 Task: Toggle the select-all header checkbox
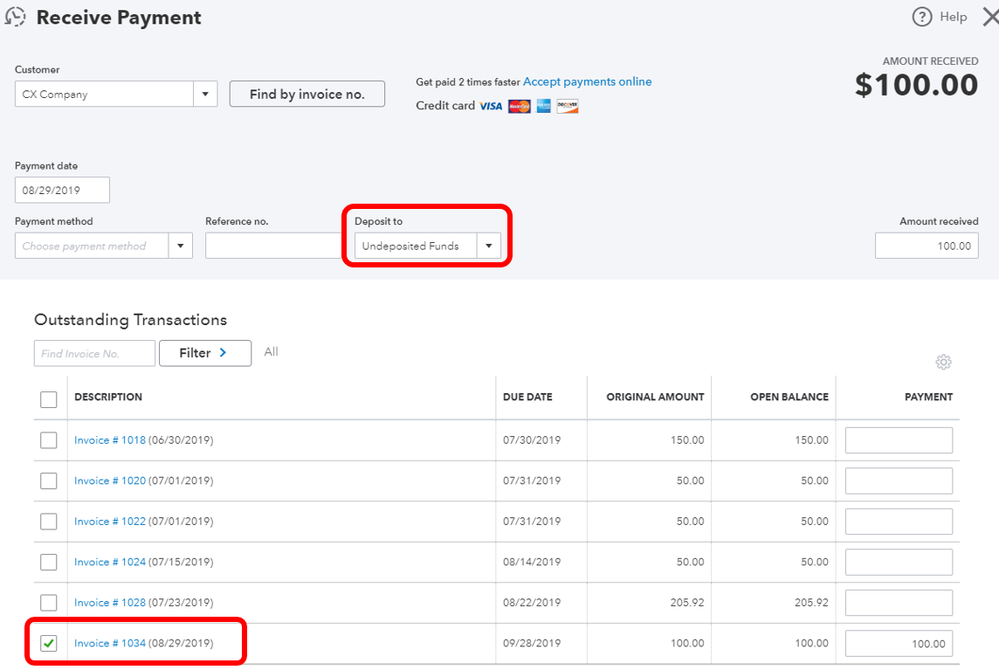[48, 399]
